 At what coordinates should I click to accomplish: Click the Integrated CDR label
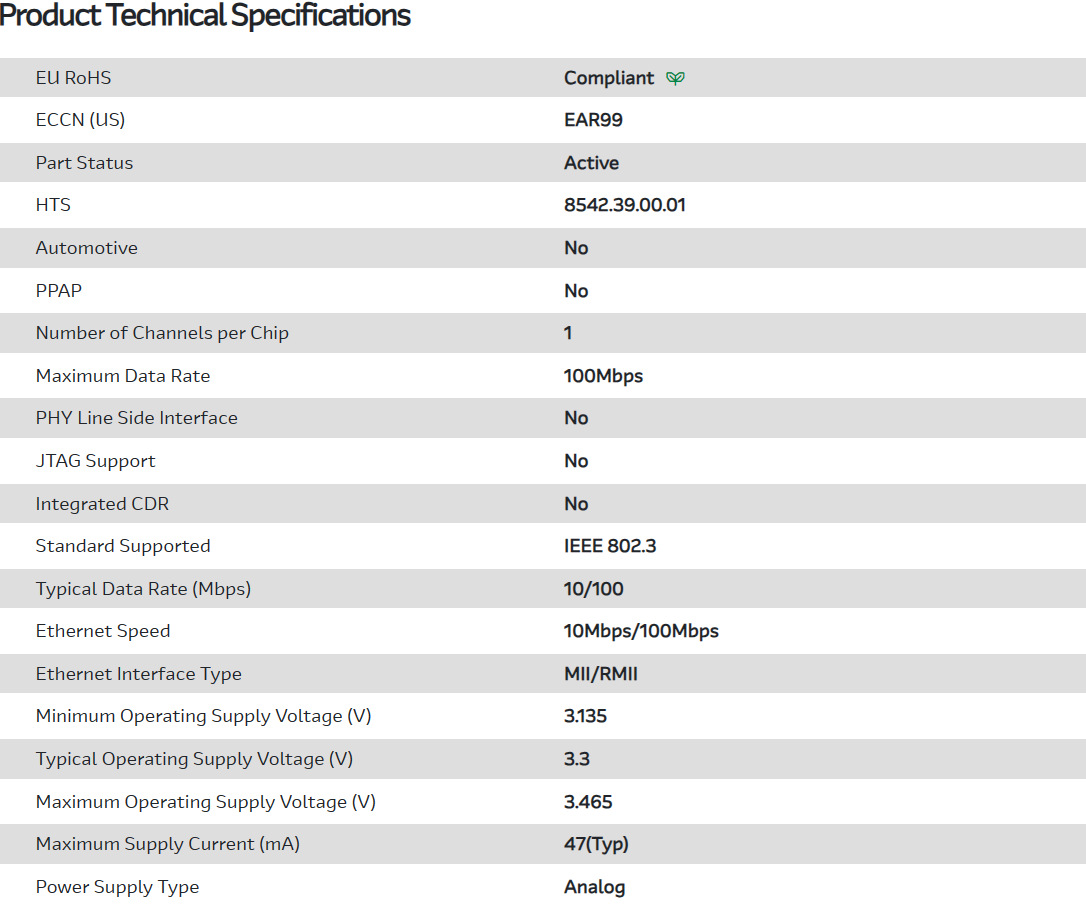102,504
